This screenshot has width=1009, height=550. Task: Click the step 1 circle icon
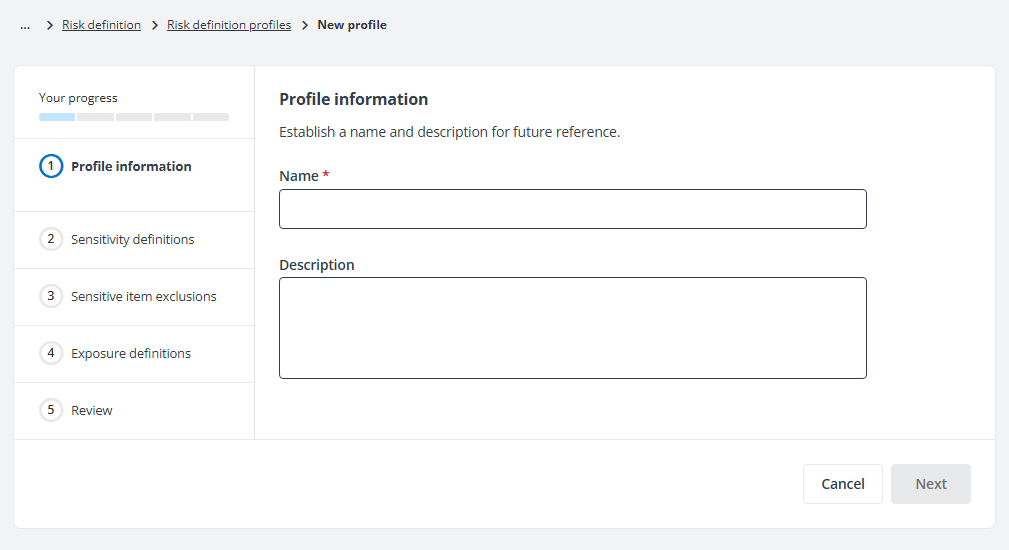point(51,166)
